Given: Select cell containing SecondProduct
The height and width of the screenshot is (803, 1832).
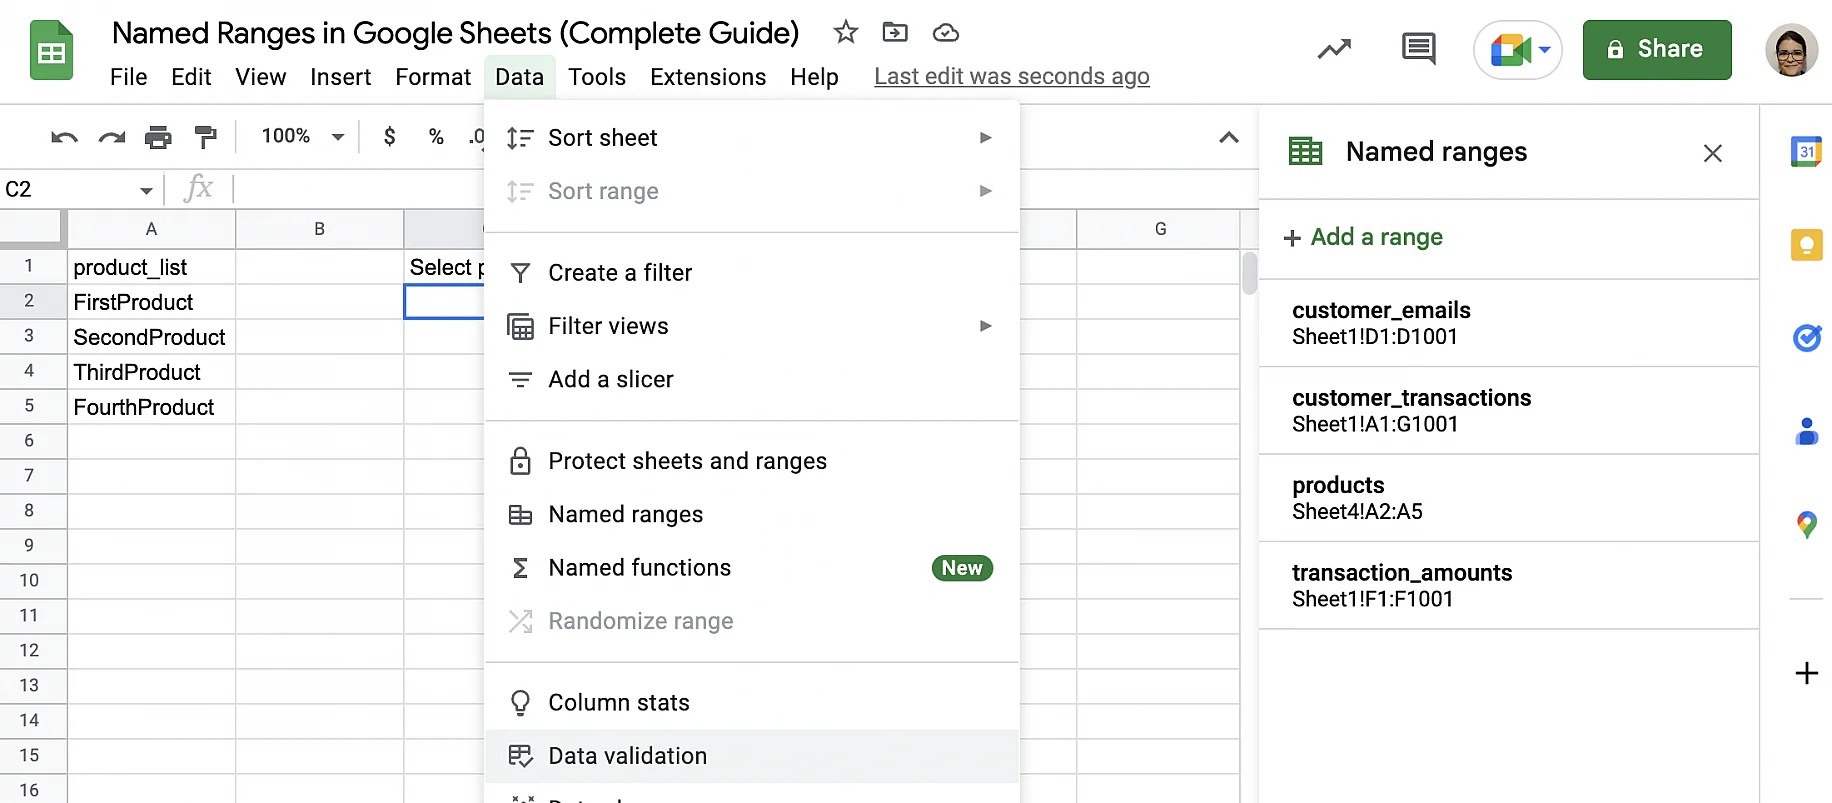Looking at the screenshot, I should point(152,337).
